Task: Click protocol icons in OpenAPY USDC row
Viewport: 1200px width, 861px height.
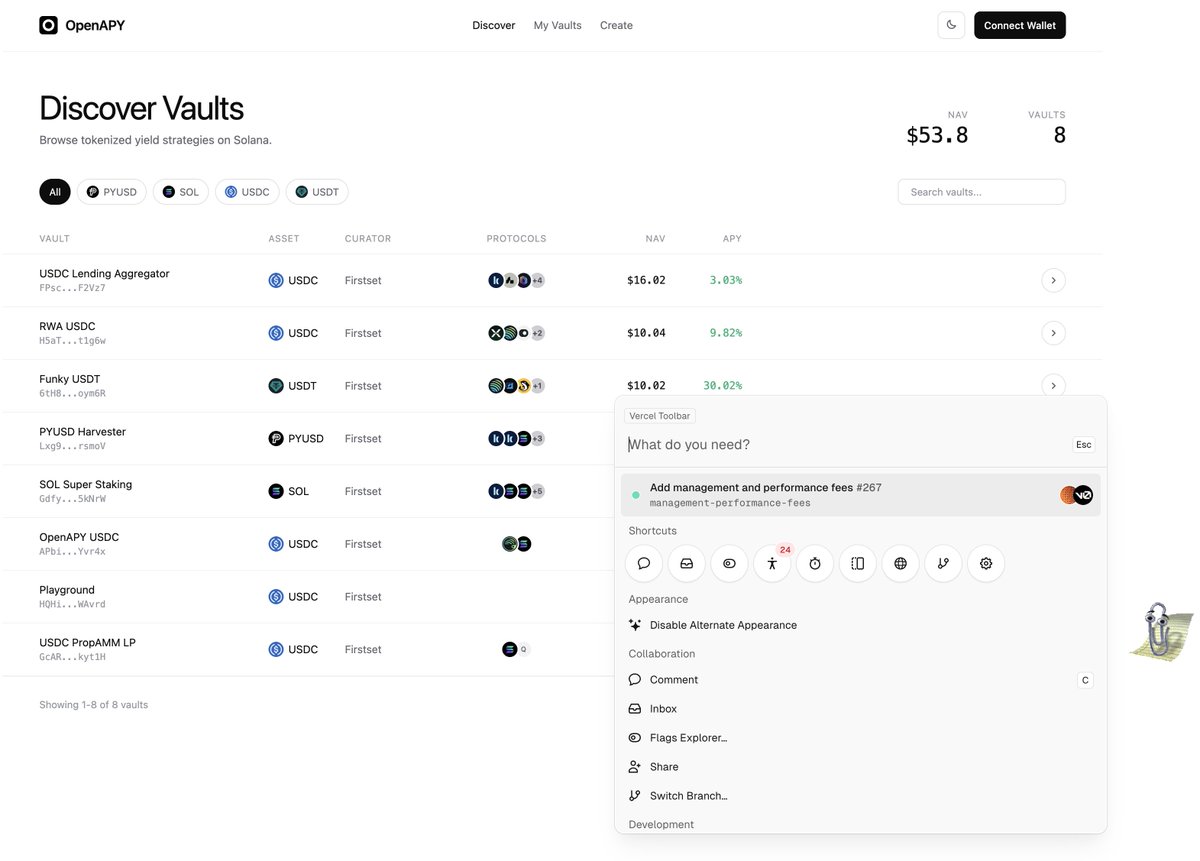Action: click(x=517, y=544)
